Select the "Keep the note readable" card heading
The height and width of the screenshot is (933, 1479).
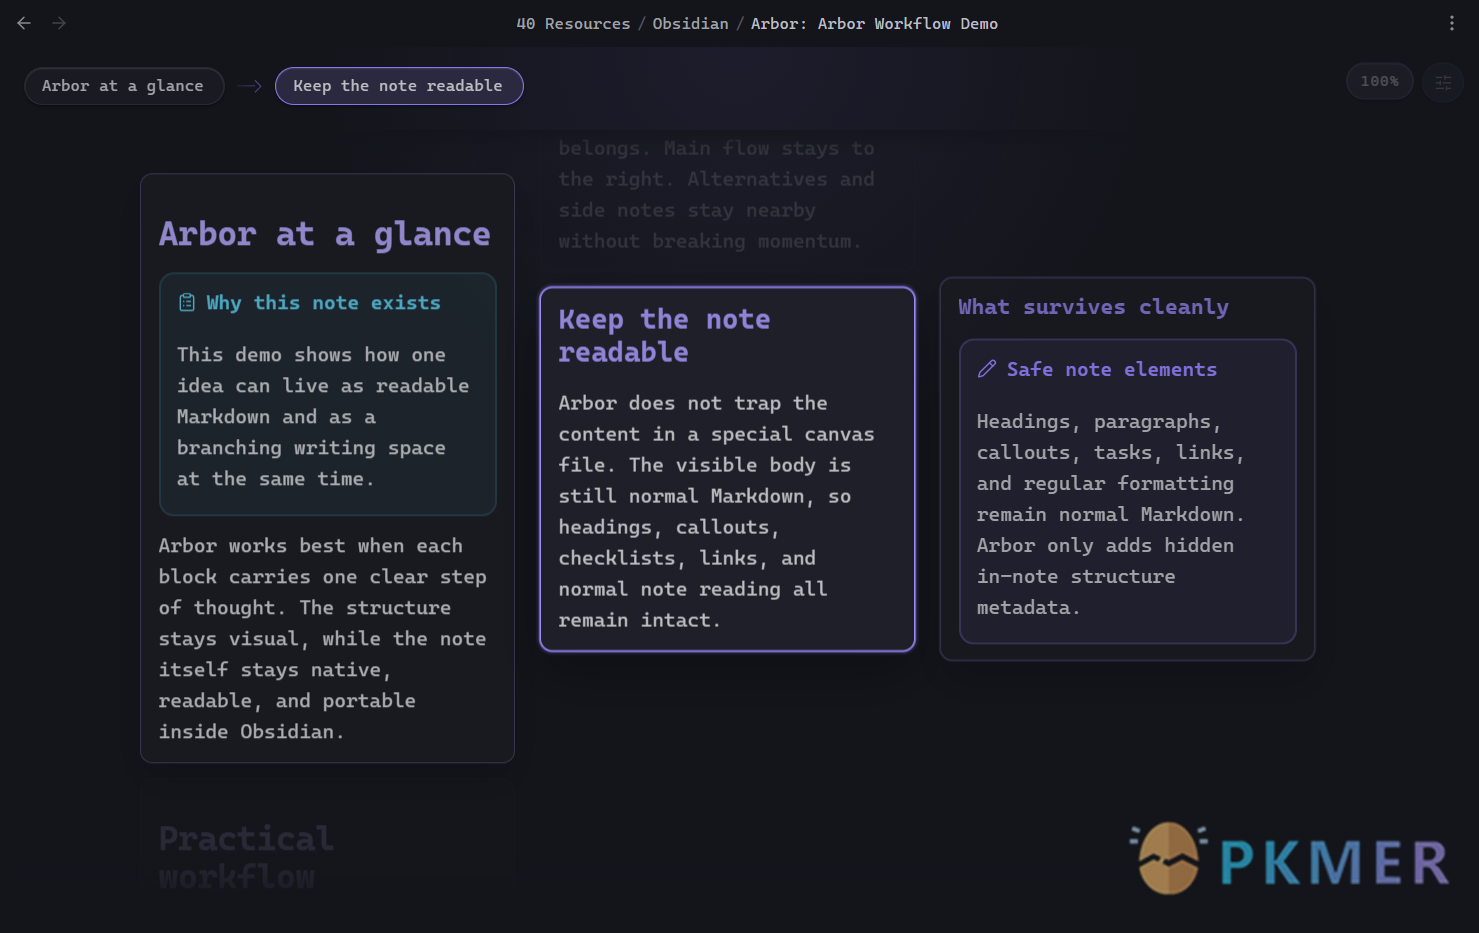(664, 335)
